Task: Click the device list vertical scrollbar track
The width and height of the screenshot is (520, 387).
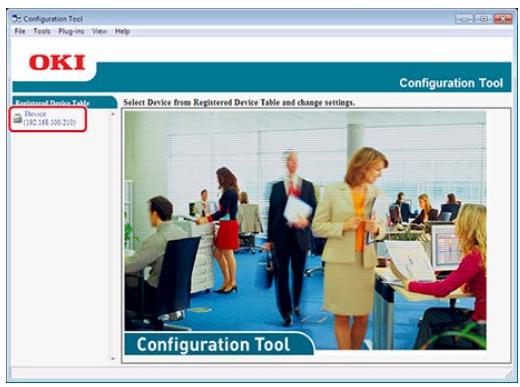Action: tap(113, 236)
